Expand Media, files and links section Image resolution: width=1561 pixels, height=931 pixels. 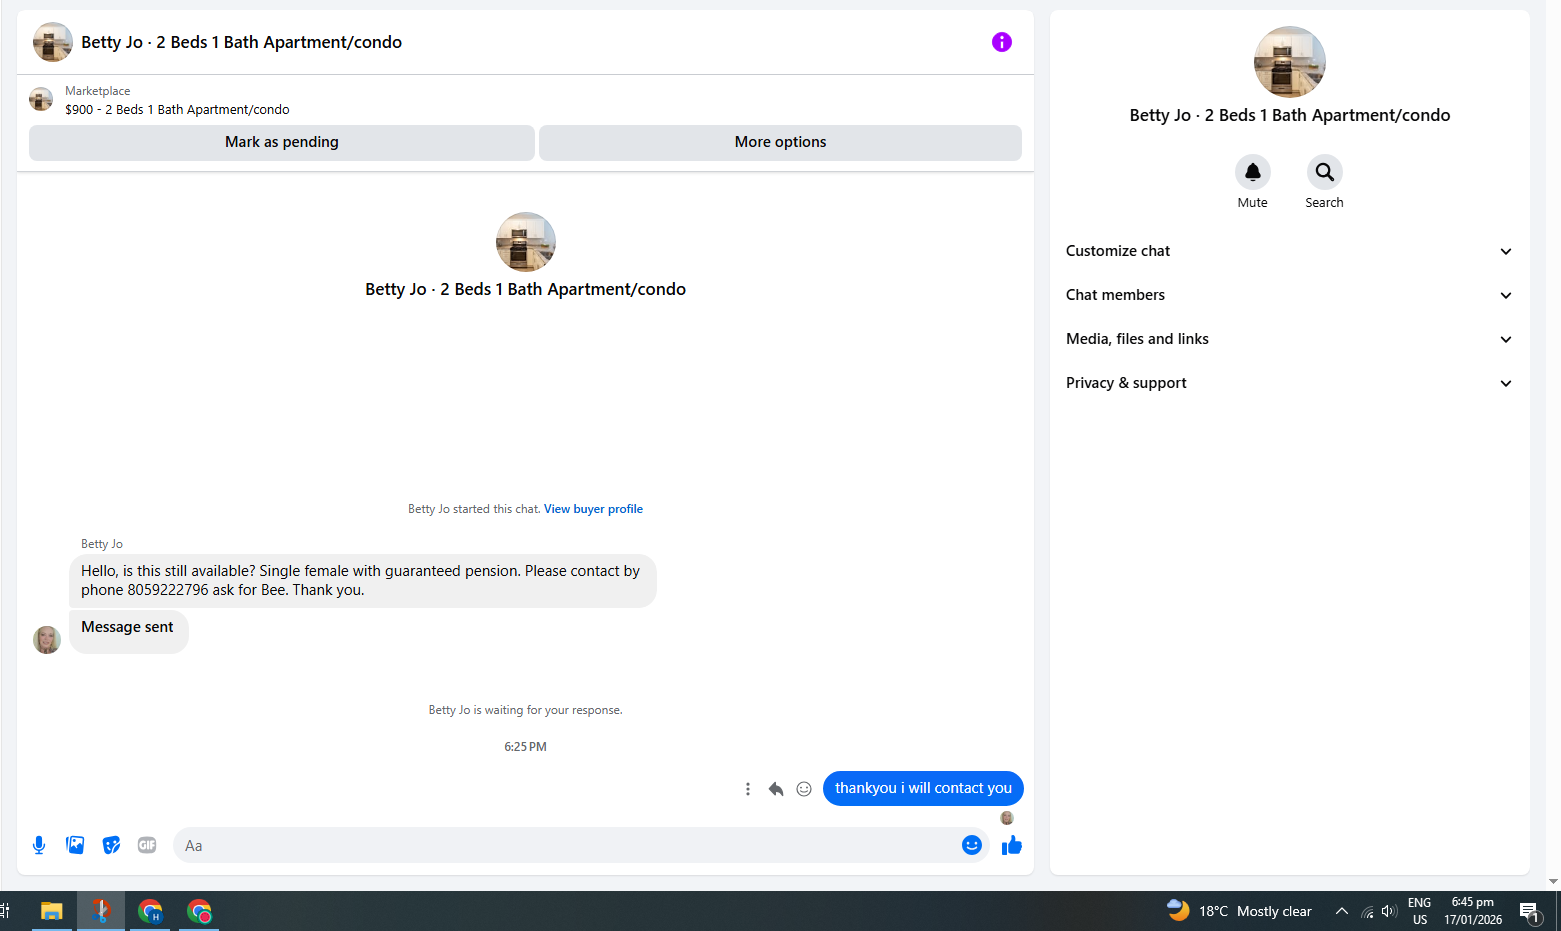point(1289,339)
